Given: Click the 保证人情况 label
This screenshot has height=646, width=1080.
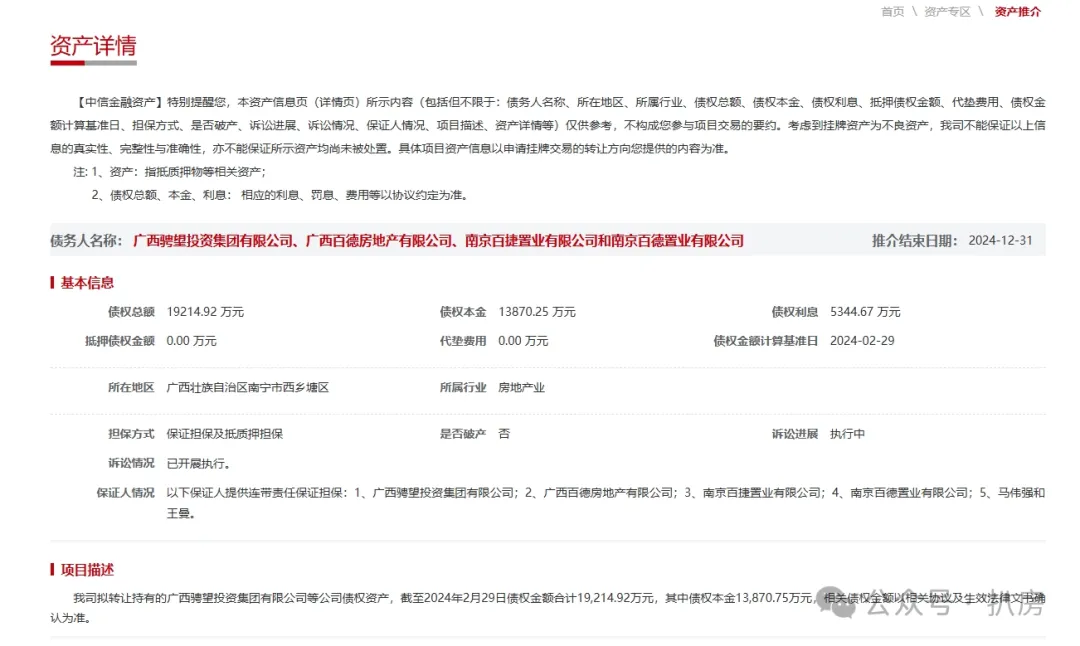Looking at the screenshot, I should (x=125, y=493).
